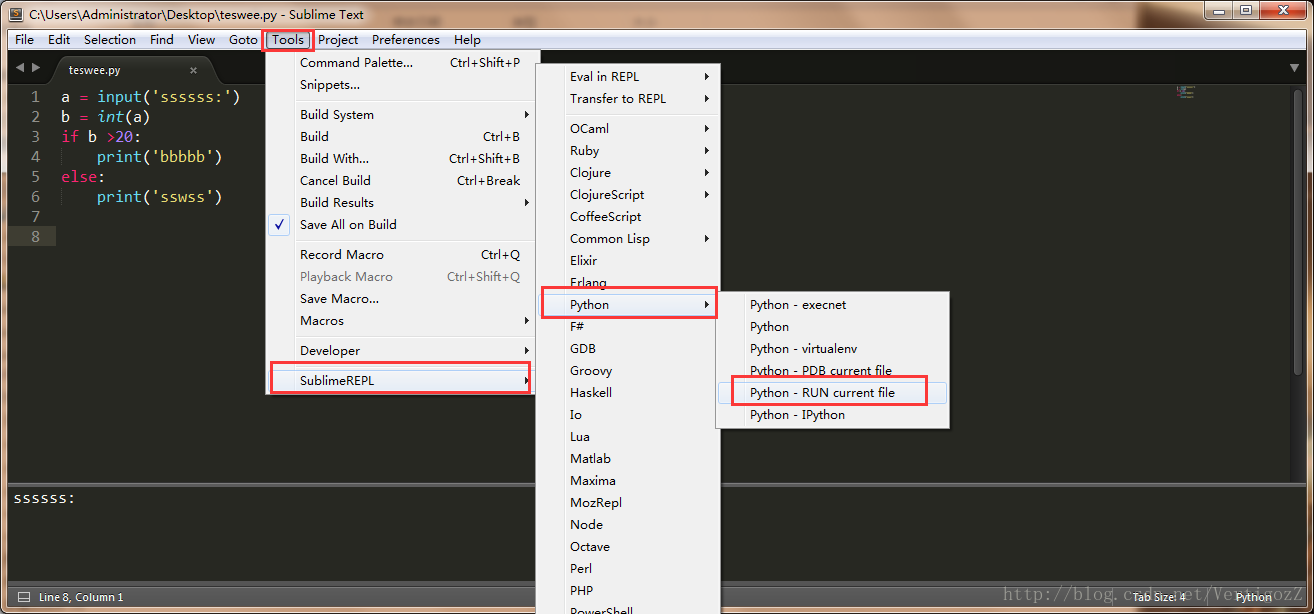Image resolution: width=1314 pixels, height=614 pixels.
Task: Open the File menu
Action: coord(24,40)
